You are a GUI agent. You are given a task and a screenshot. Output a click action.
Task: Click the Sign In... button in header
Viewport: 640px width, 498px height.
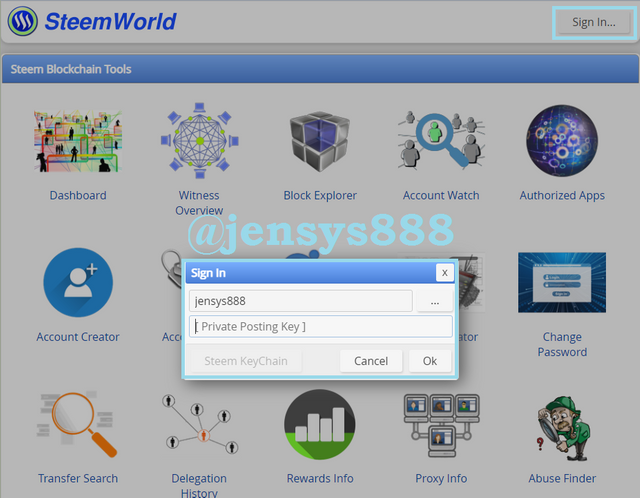594,22
